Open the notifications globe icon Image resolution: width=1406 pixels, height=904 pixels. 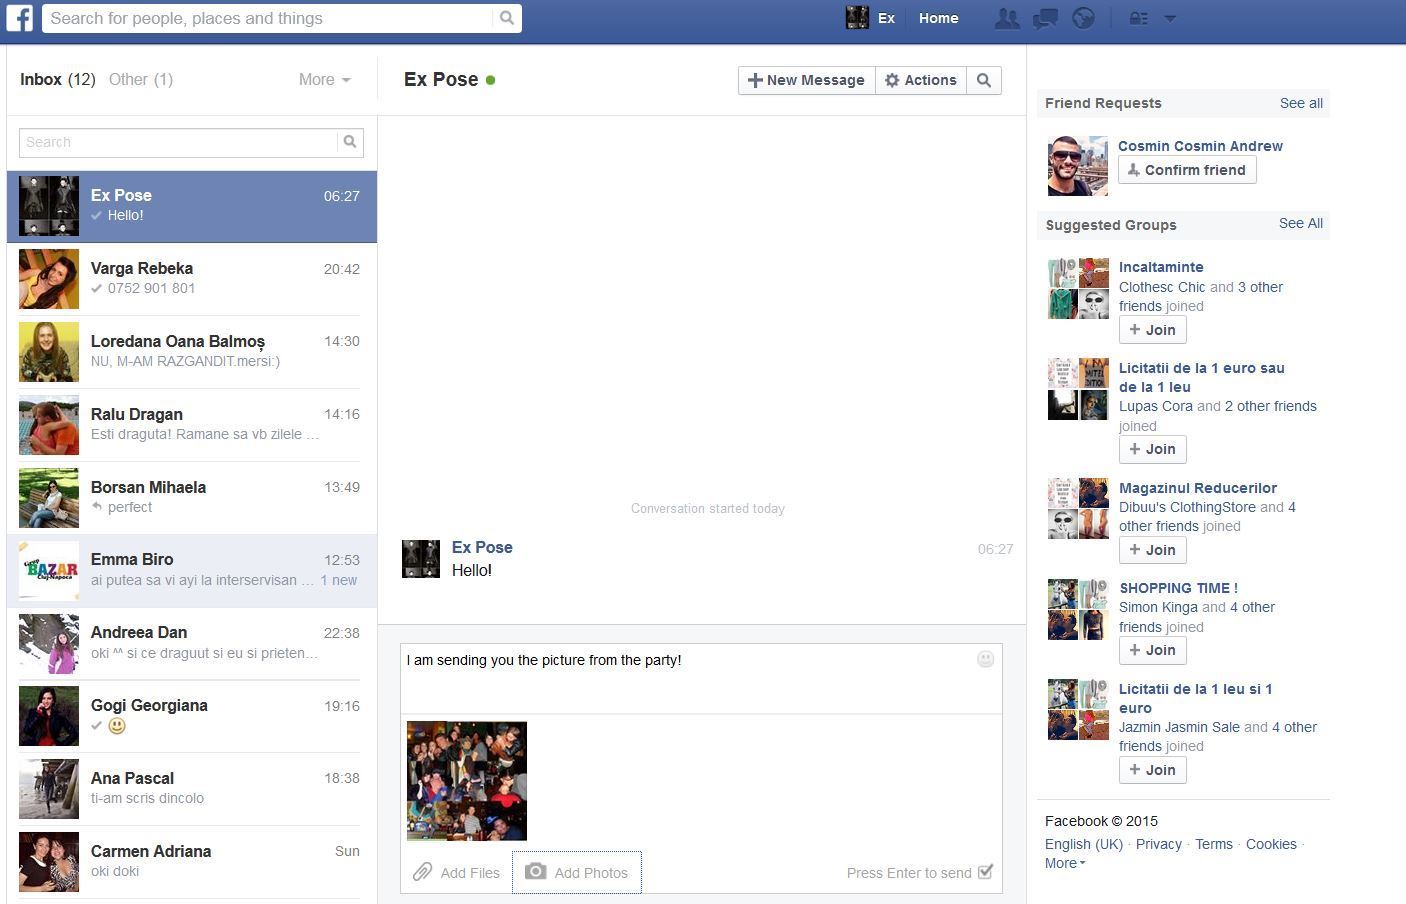tap(1083, 18)
